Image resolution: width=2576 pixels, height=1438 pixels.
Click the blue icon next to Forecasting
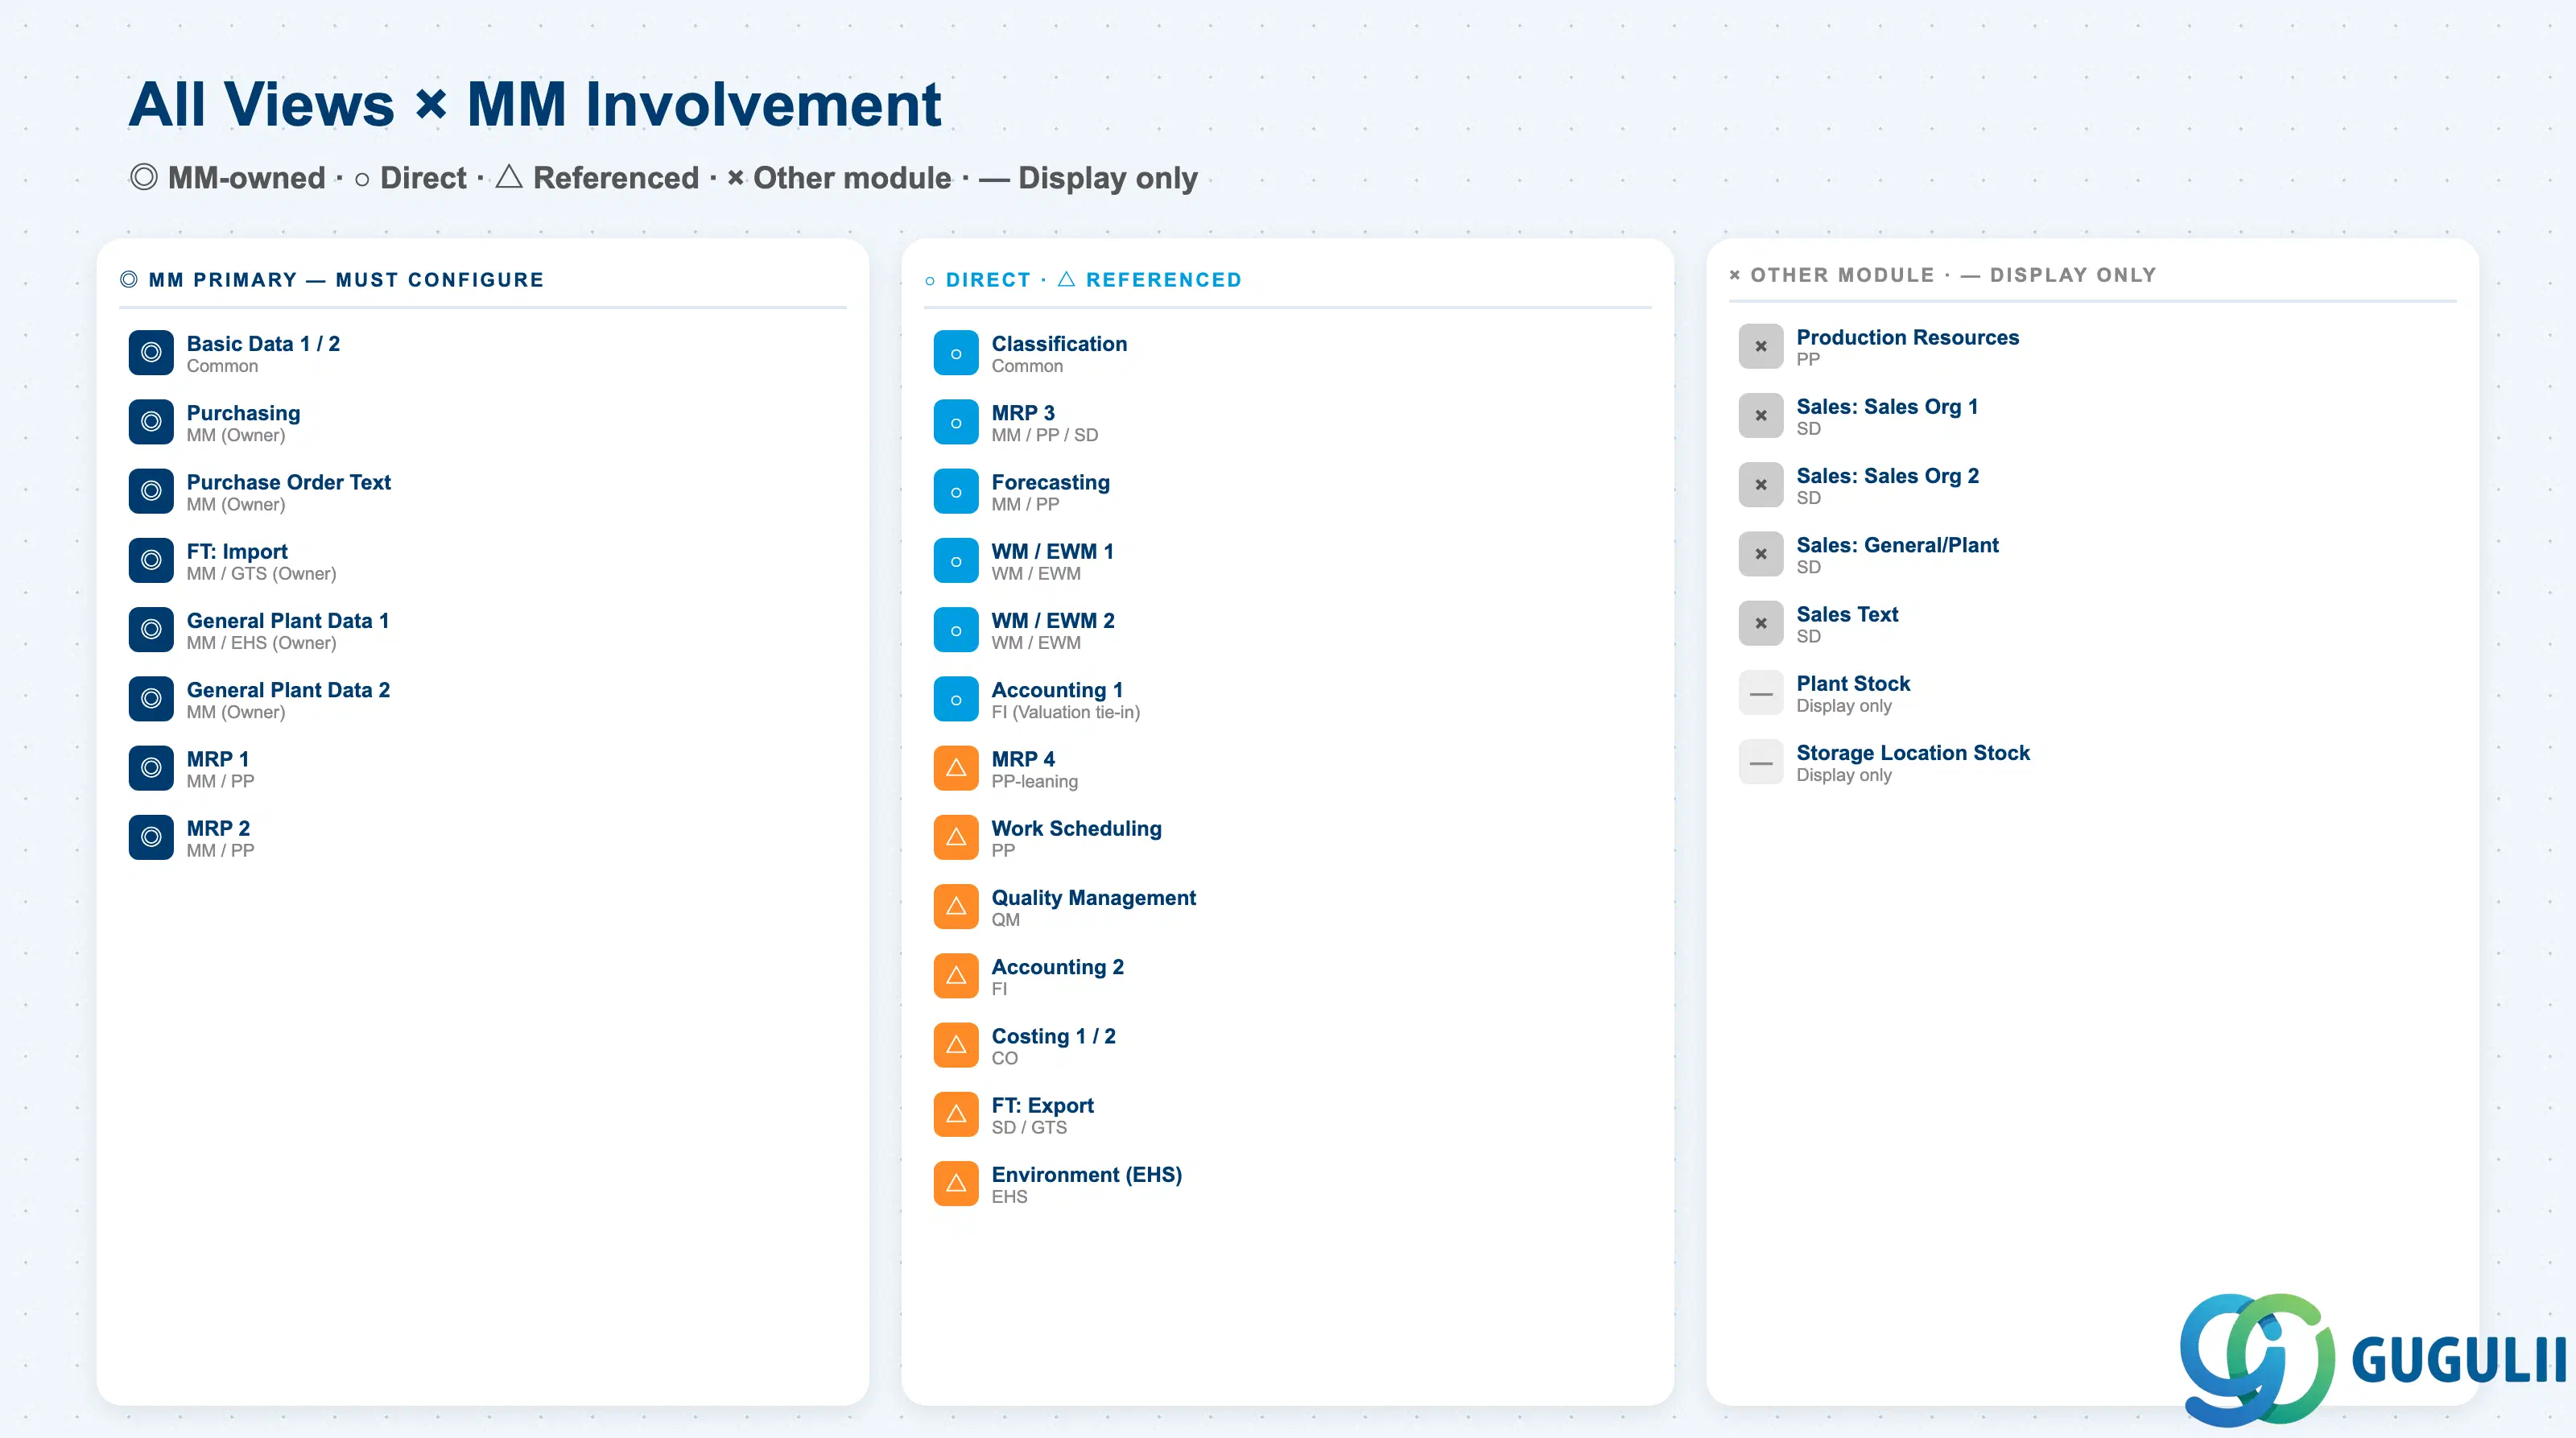pos(956,491)
